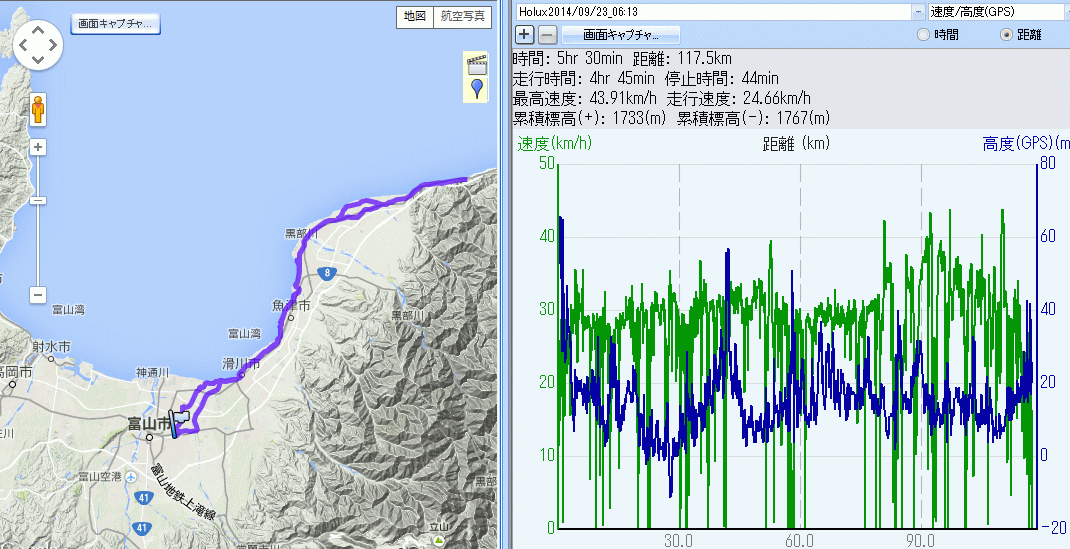This screenshot has width=1070, height=549.
Task: Select the 距離 radio button
Action: point(1006,35)
